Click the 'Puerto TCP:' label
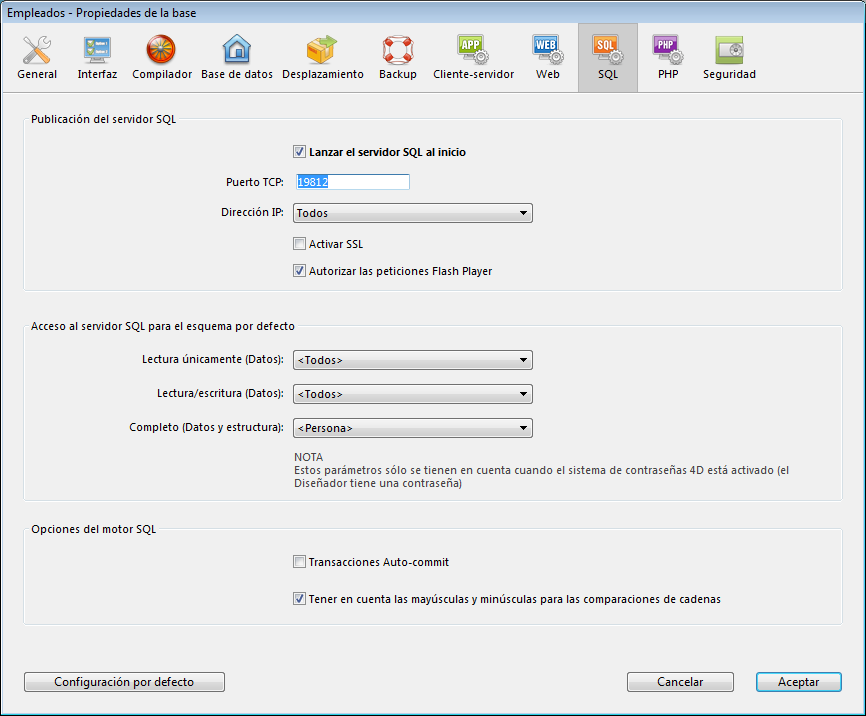 click(255, 182)
